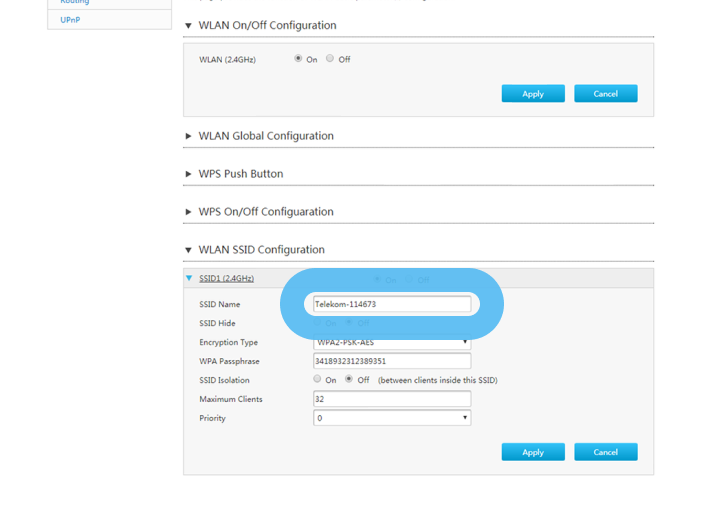The height and width of the screenshot is (514, 704).
Task: Expand the WLAN Global Configuration section
Action: 189,136
